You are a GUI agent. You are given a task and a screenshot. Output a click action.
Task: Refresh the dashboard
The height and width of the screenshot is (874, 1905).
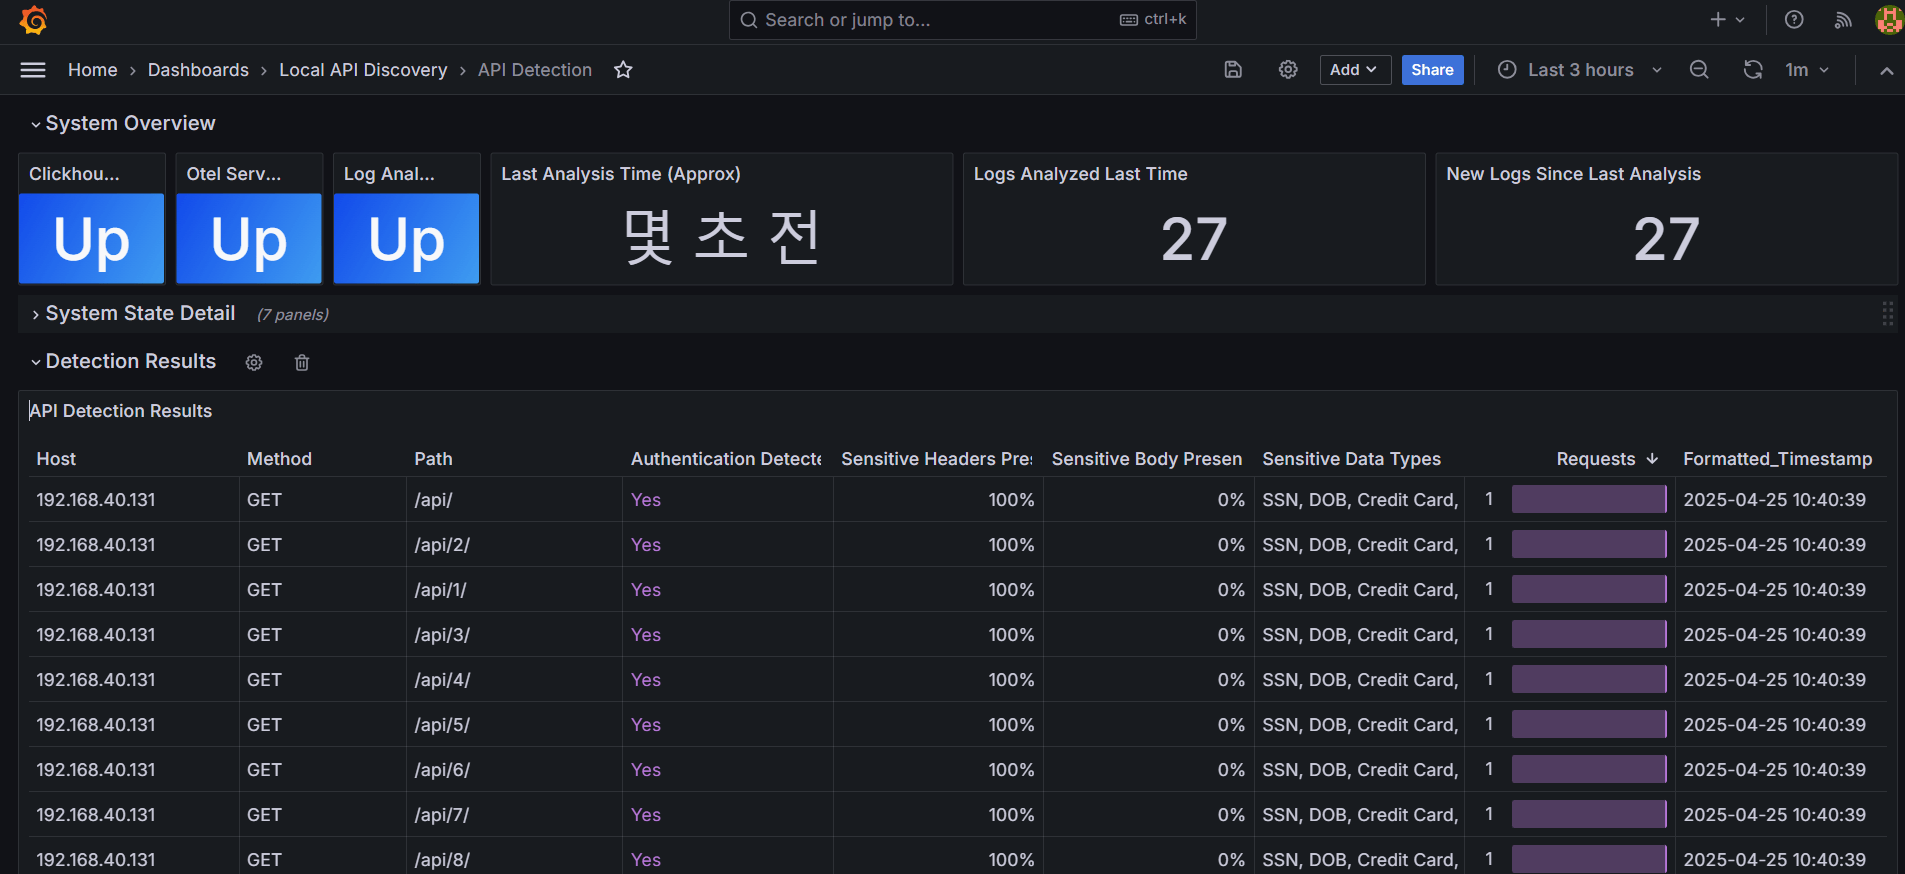(1753, 70)
